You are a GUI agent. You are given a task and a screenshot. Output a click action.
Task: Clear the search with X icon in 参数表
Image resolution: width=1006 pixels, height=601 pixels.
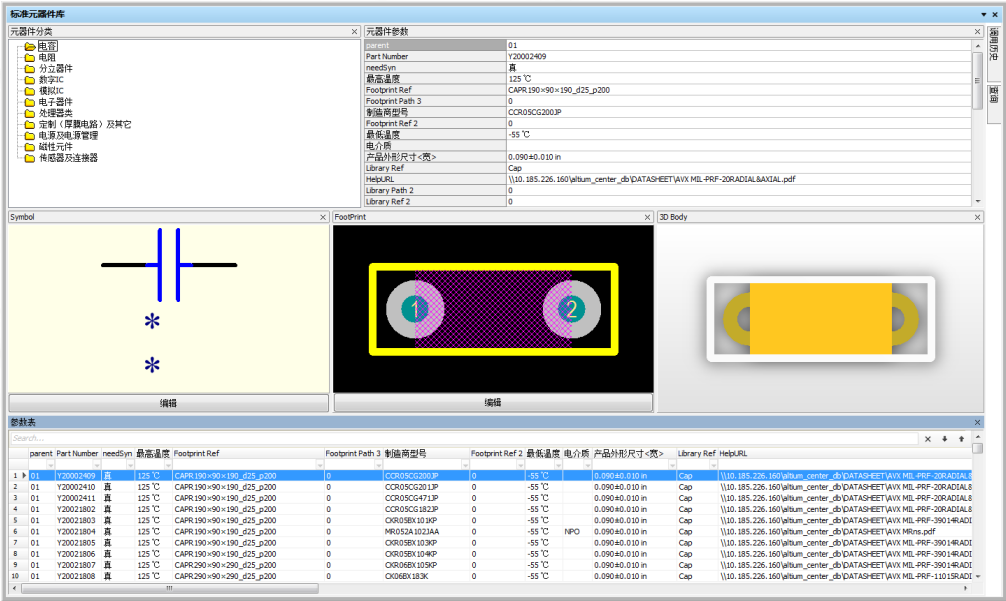click(928, 439)
